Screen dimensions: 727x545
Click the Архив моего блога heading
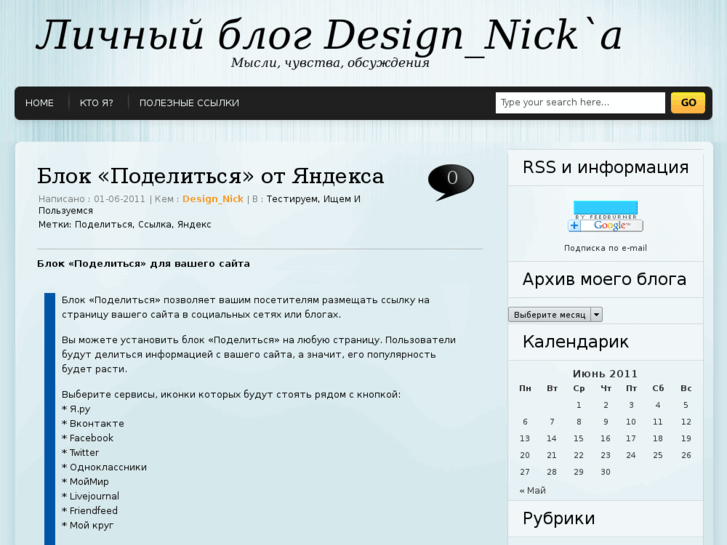604,279
